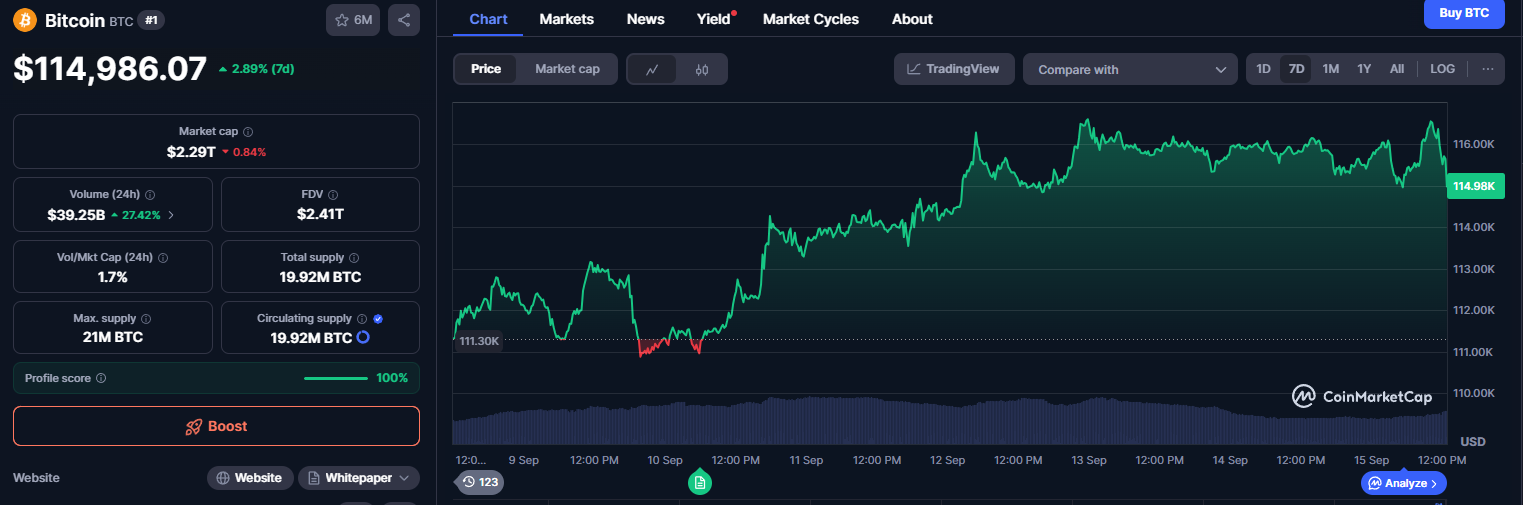Switch to line chart icon
The width and height of the screenshot is (1523, 505).
coord(652,70)
